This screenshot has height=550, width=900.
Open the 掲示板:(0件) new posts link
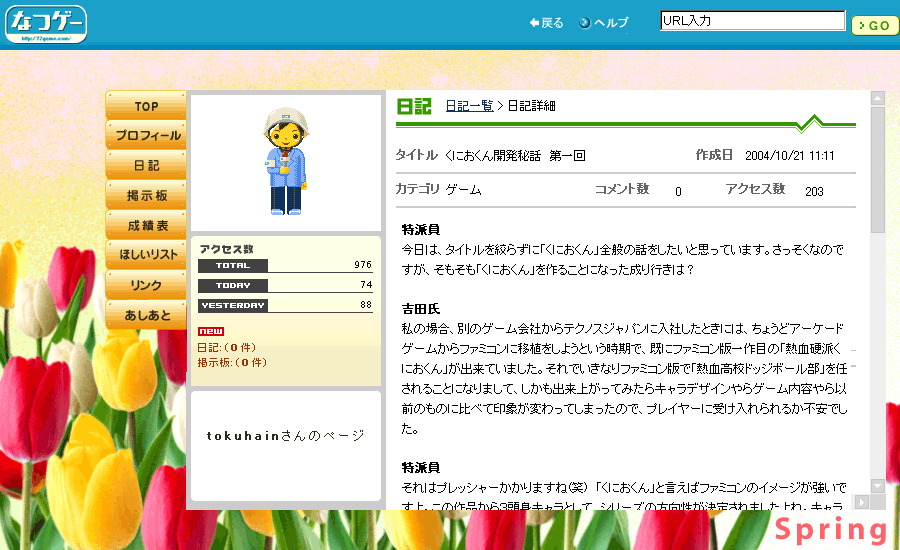(232, 362)
